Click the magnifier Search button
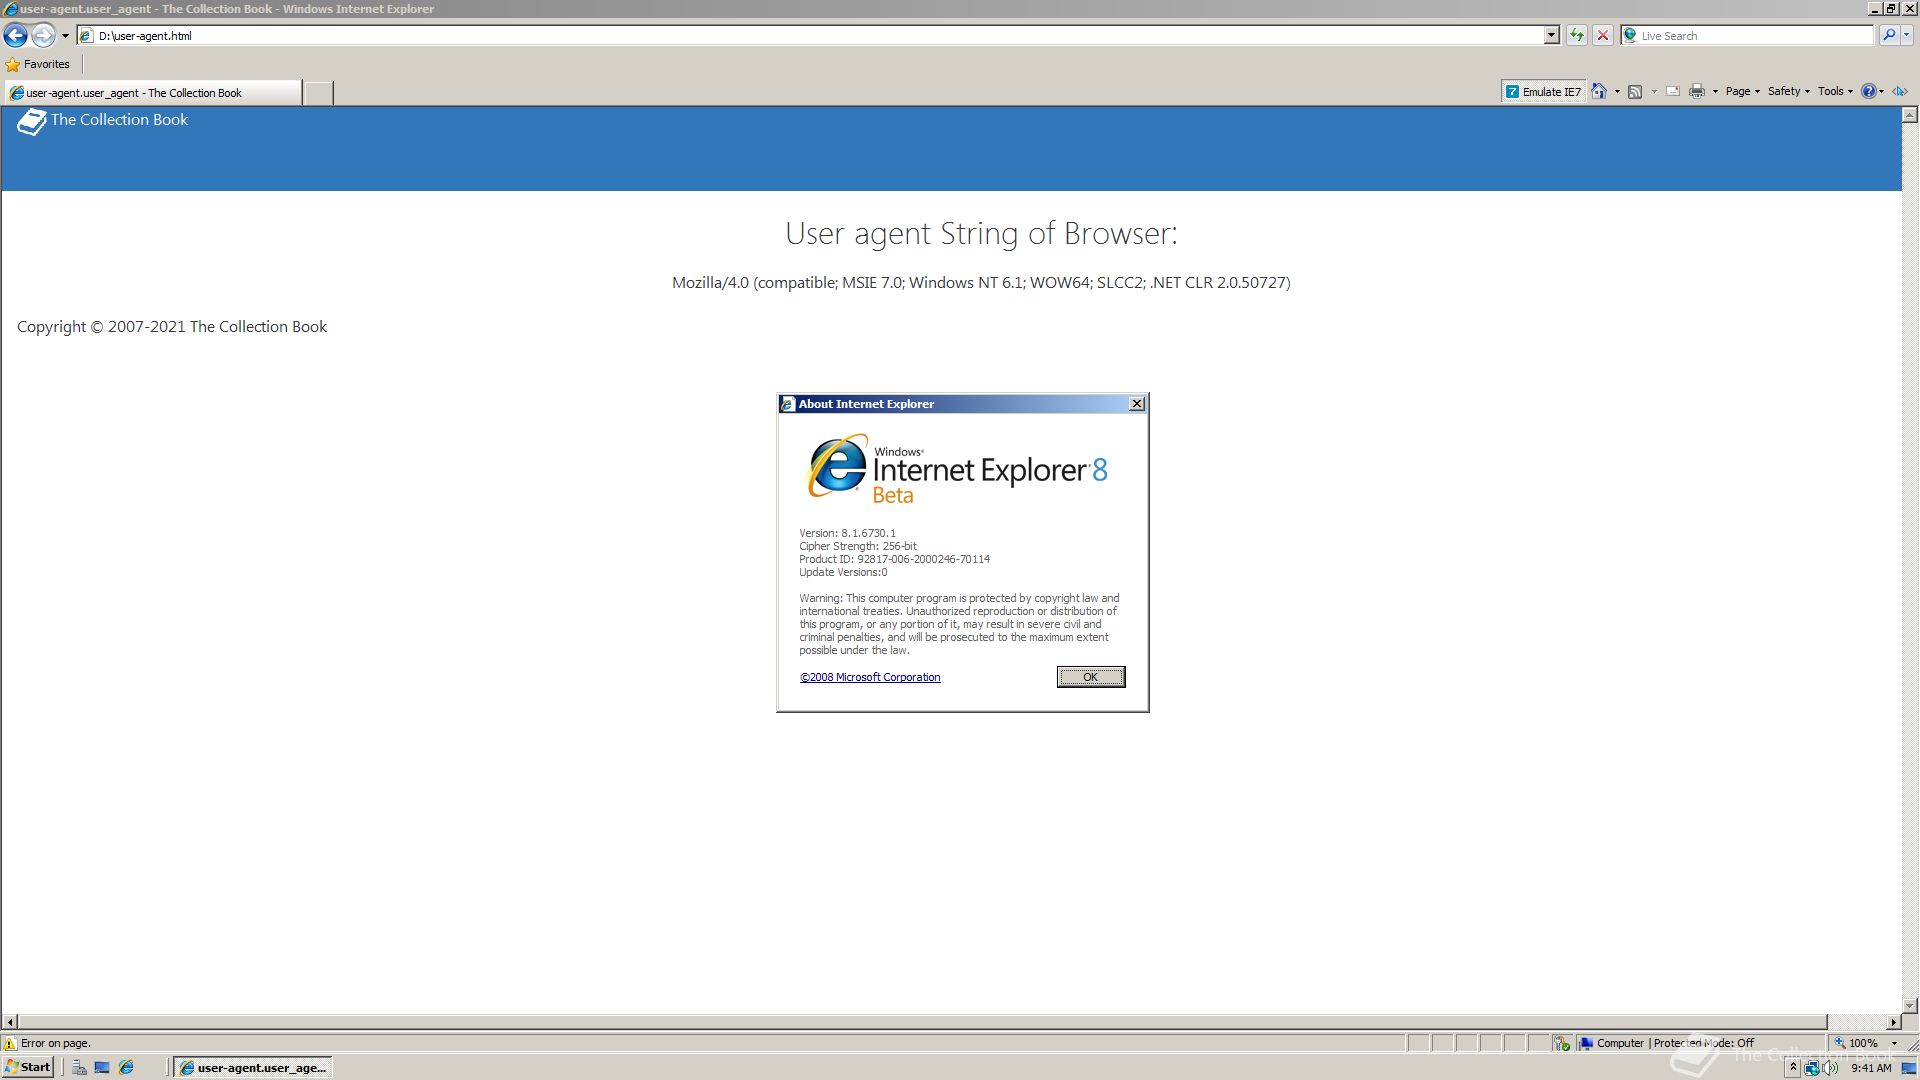 [x=1888, y=35]
